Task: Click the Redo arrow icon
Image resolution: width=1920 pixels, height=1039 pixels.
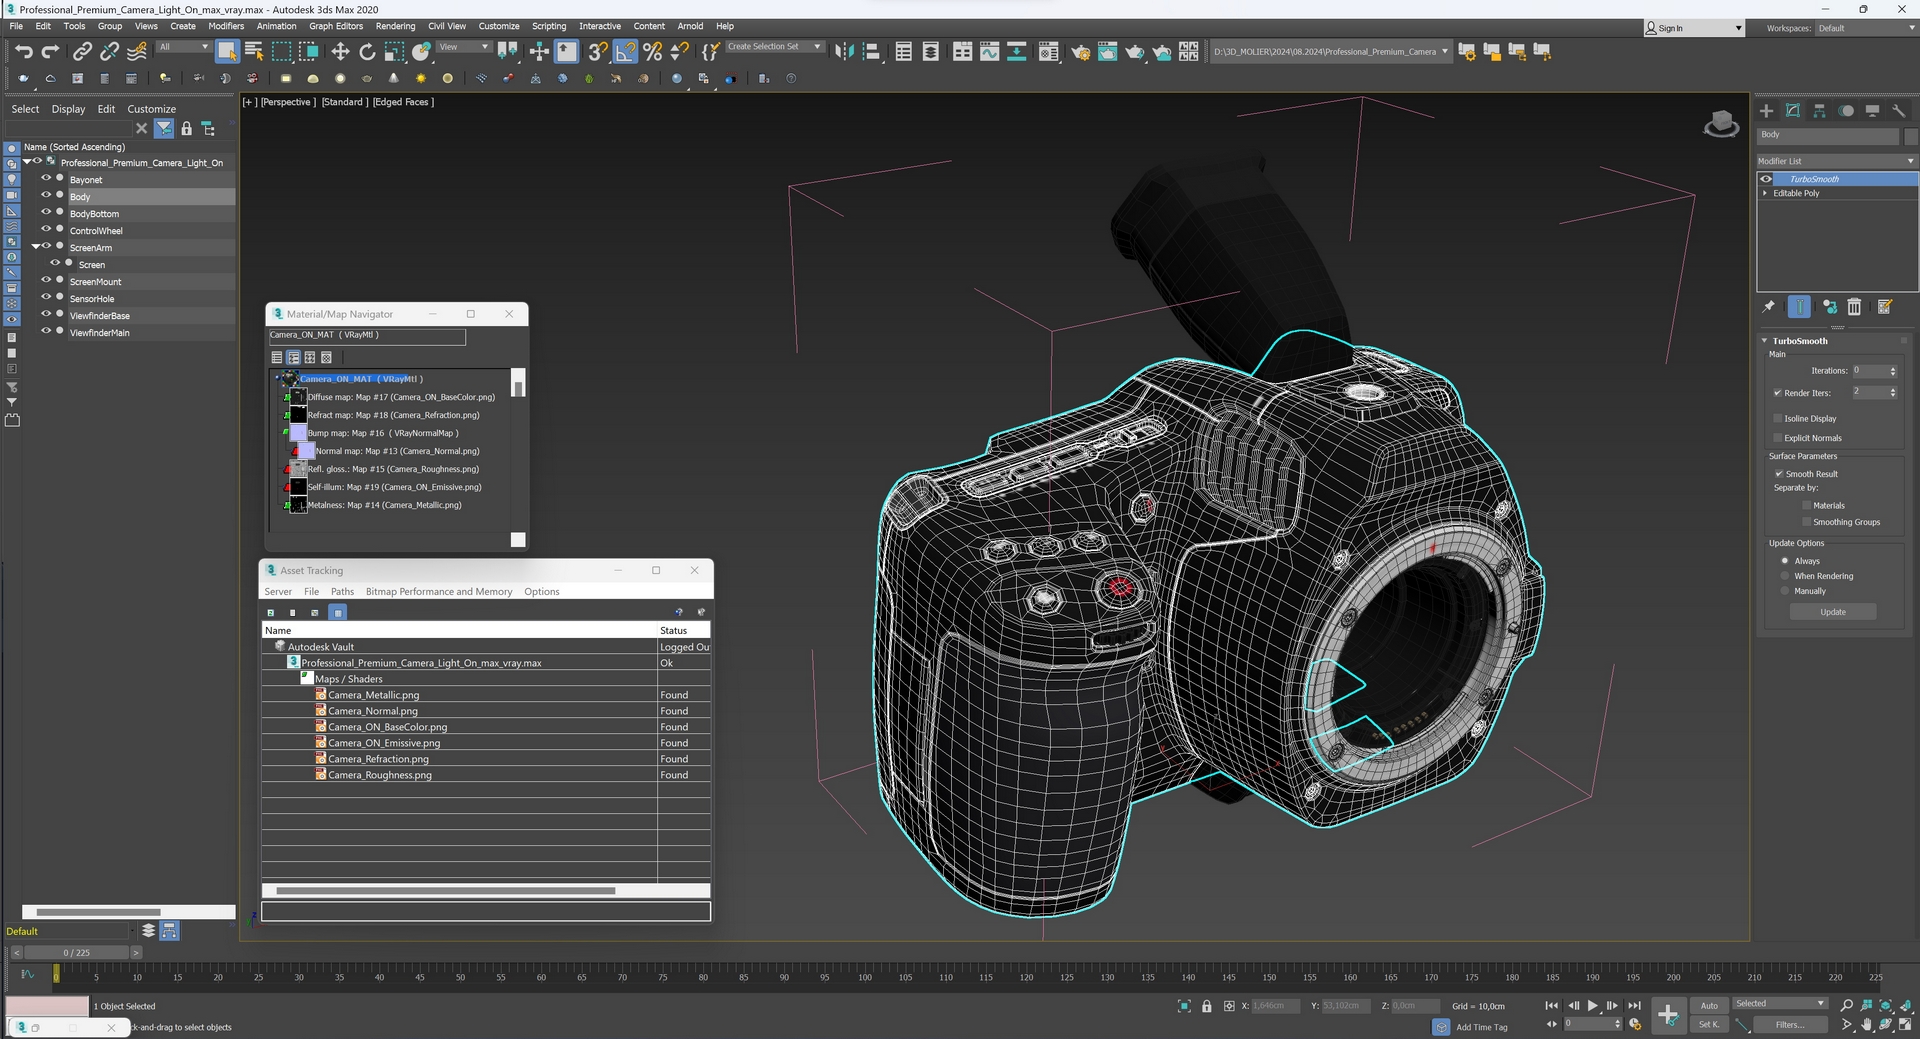Action: 50,51
